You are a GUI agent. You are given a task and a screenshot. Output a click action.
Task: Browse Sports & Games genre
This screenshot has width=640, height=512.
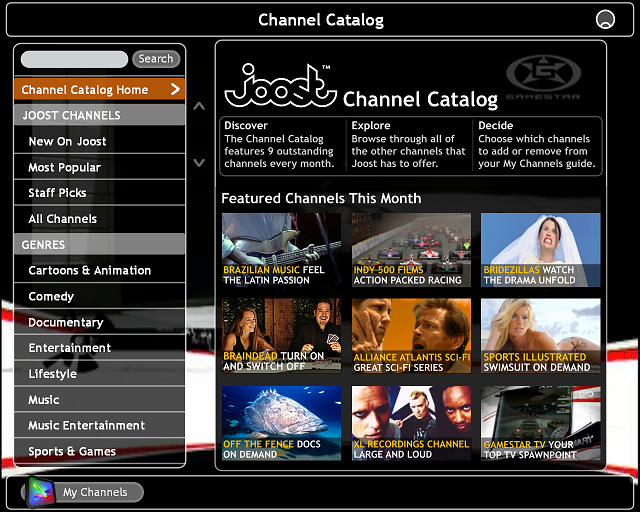click(x=100, y=451)
